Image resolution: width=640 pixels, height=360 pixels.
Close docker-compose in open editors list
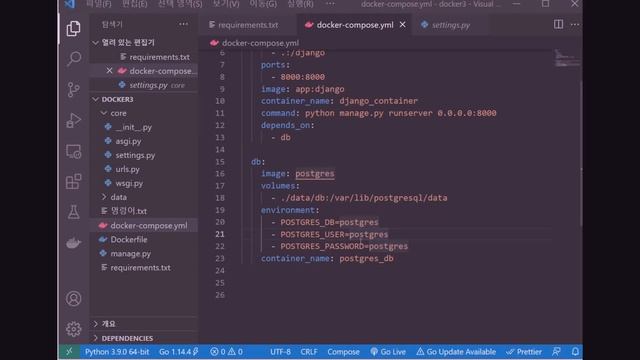[109, 71]
